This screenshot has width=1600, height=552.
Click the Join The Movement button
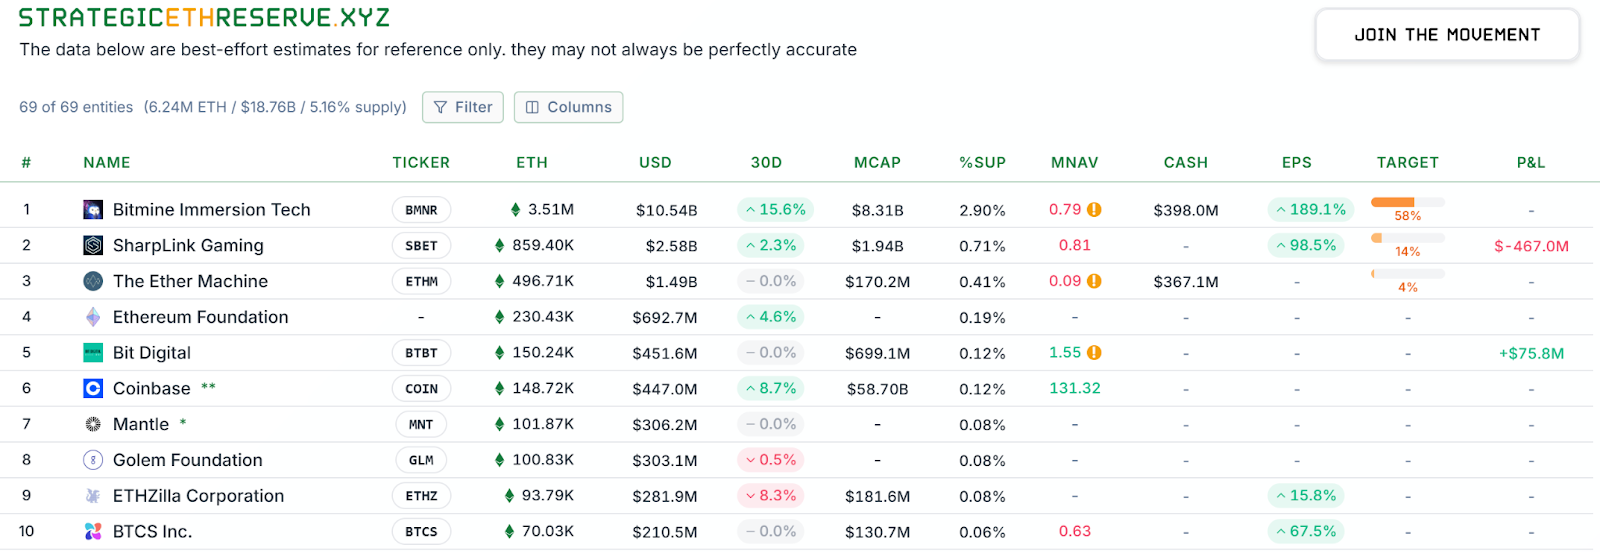click(1447, 35)
